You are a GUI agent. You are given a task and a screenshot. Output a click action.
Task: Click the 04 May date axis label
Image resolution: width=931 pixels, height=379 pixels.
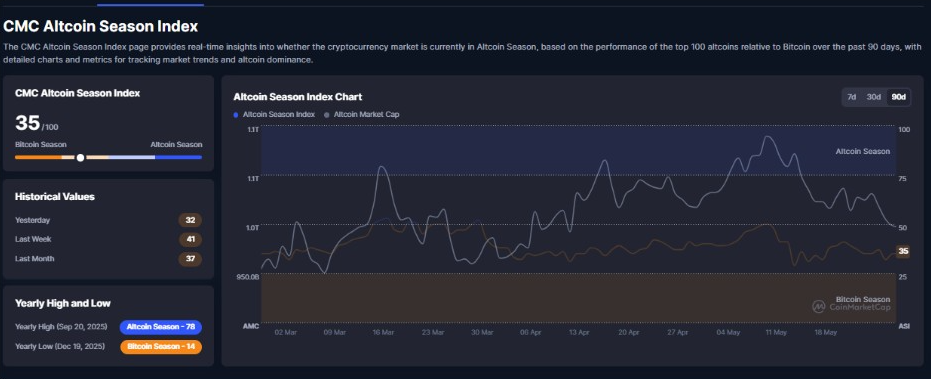727,333
